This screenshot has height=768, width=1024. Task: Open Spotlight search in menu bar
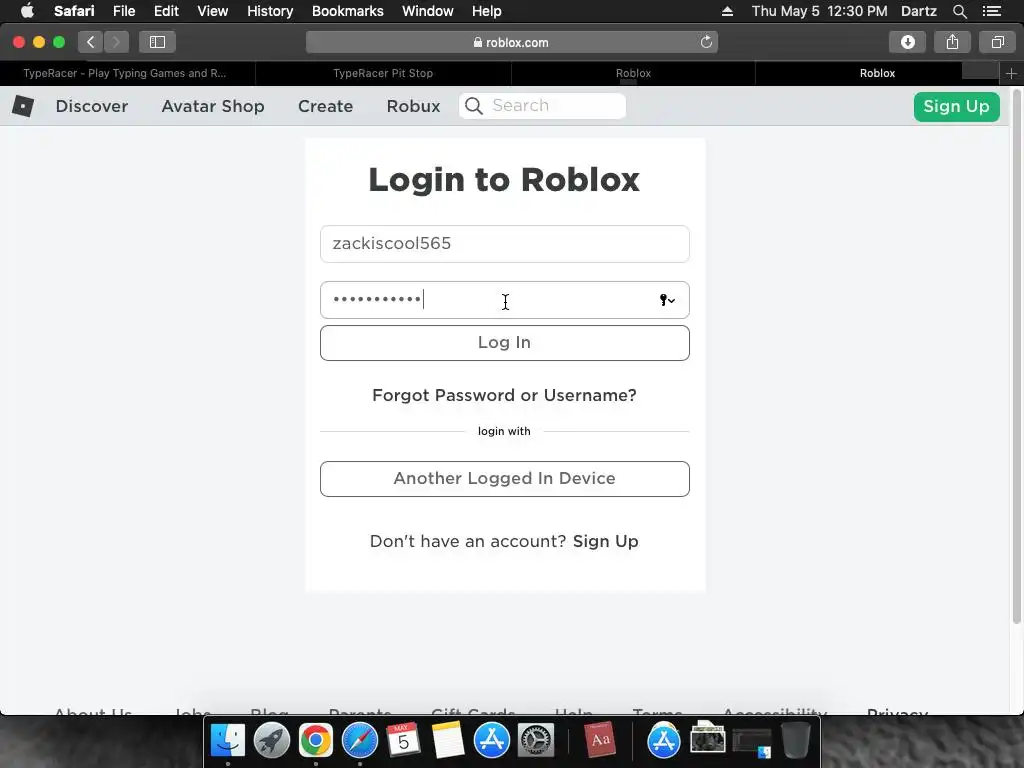pos(959,11)
